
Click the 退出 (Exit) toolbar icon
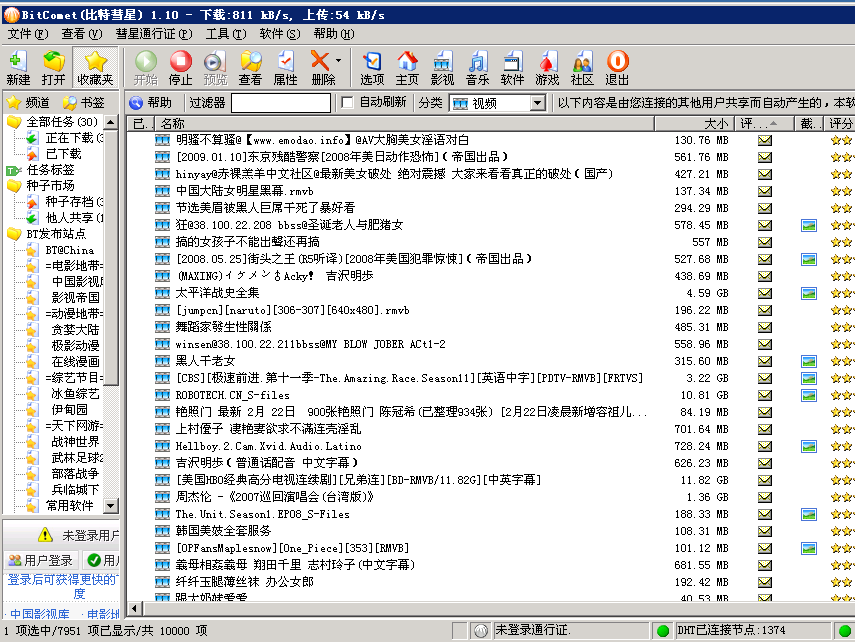(617, 68)
